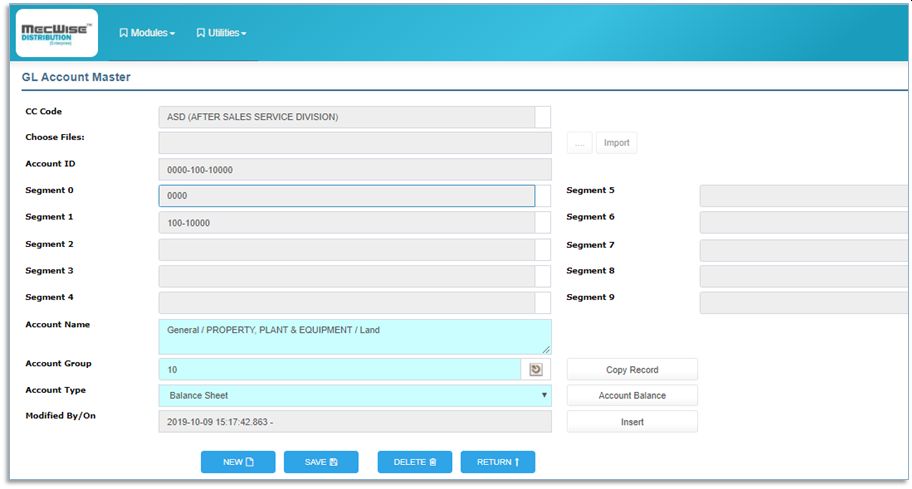
Task: Open the Modules menu
Action: coord(147,33)
